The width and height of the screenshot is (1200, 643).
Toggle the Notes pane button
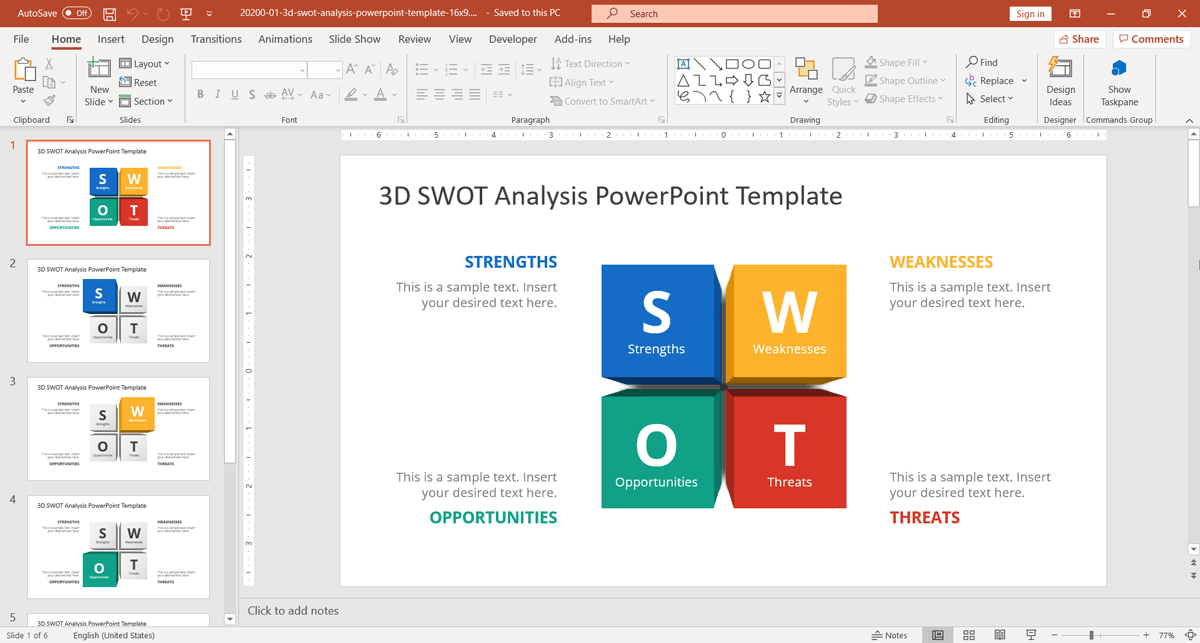889,635
